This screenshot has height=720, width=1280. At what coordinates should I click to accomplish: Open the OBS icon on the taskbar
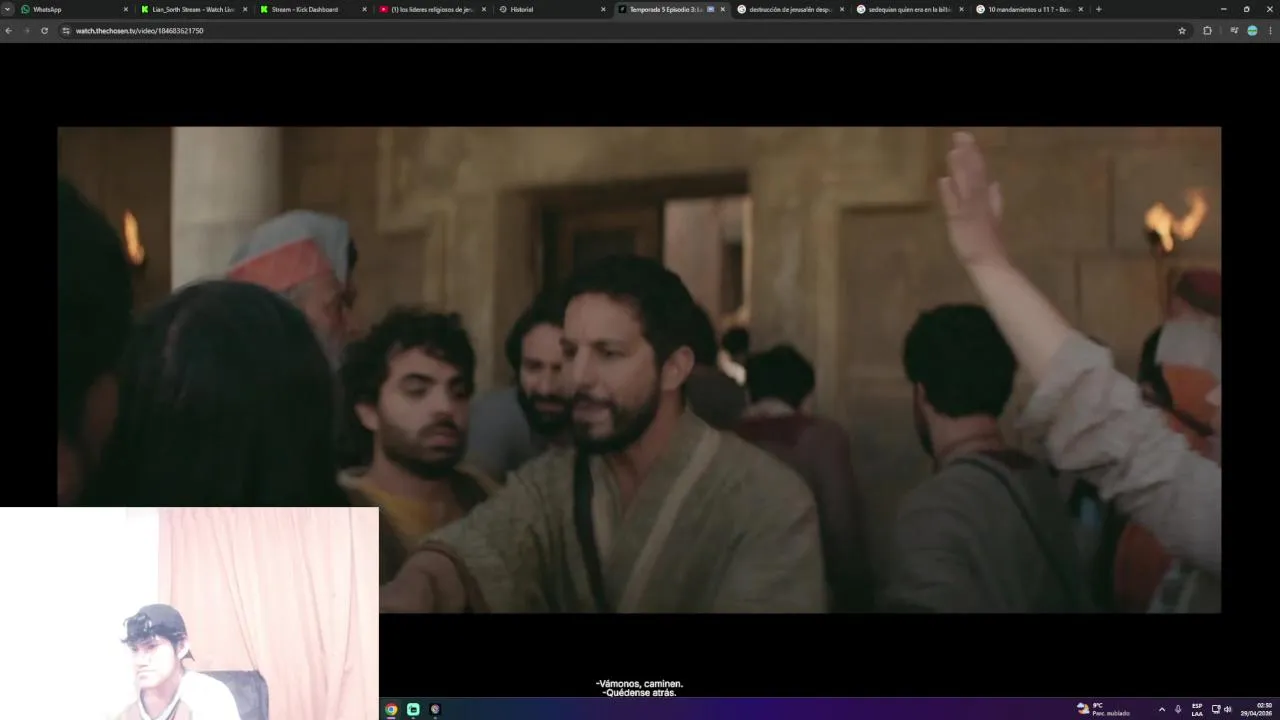pyautogui.click(x=435, y=709)
